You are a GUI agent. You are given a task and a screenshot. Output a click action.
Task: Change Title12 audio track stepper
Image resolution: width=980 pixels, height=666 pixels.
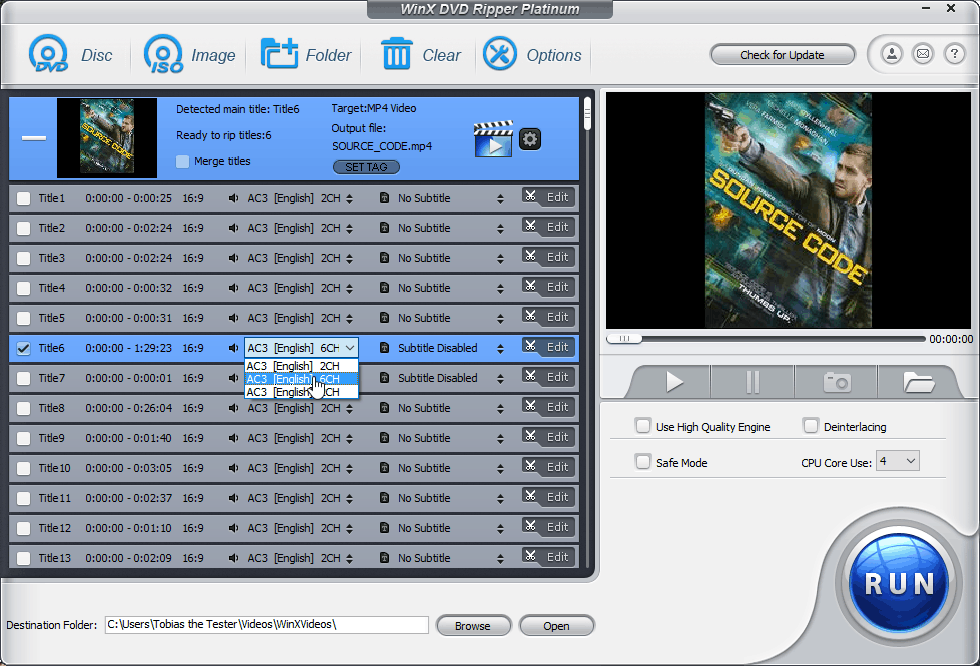pos(349,529)
